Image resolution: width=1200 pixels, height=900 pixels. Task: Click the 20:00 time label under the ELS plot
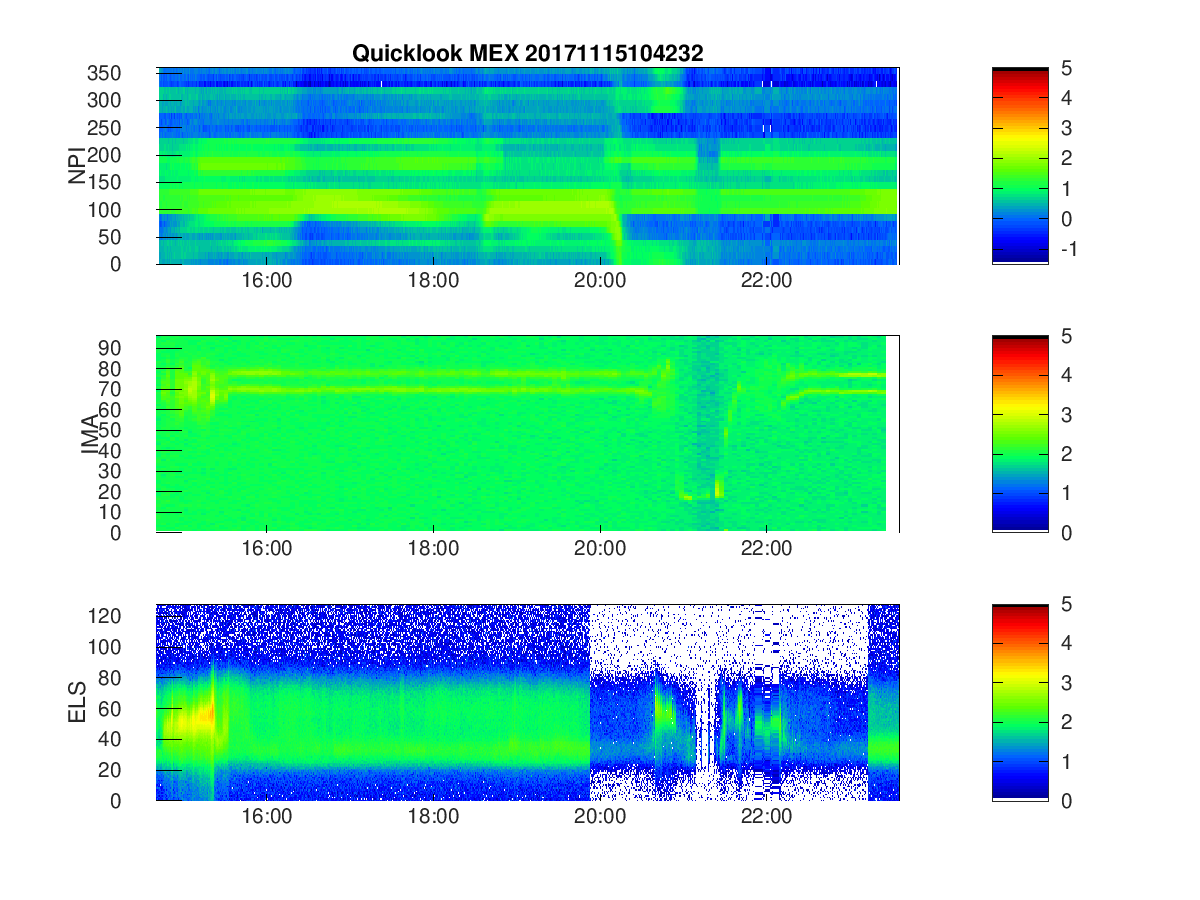(x=600, y=818)
